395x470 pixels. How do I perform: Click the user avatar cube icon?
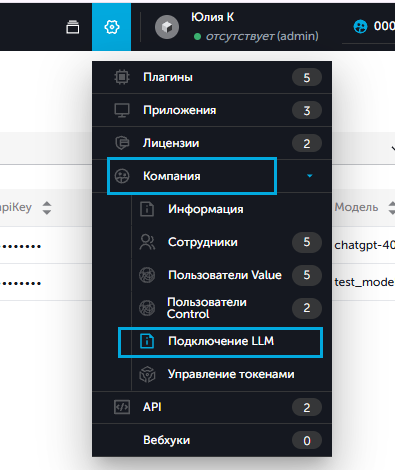pyautogui.click(x=167, y=27)
